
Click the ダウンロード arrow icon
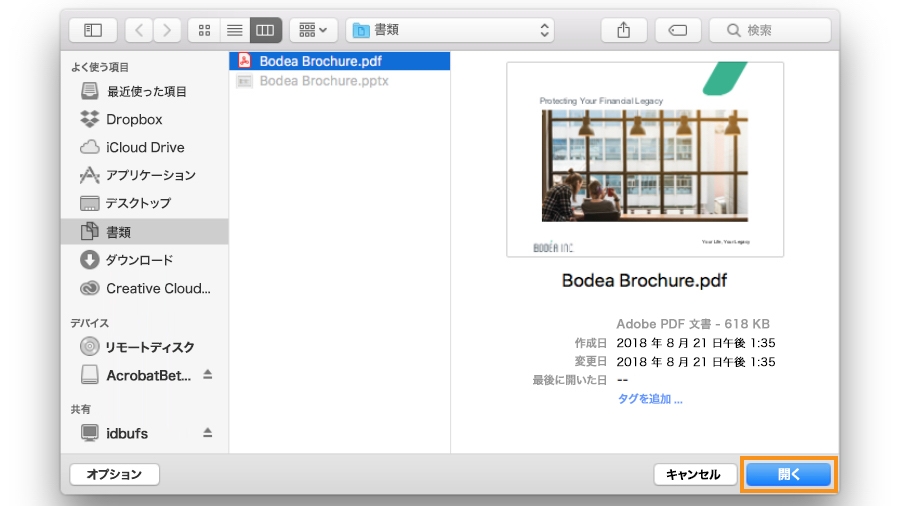click(90, 260)
